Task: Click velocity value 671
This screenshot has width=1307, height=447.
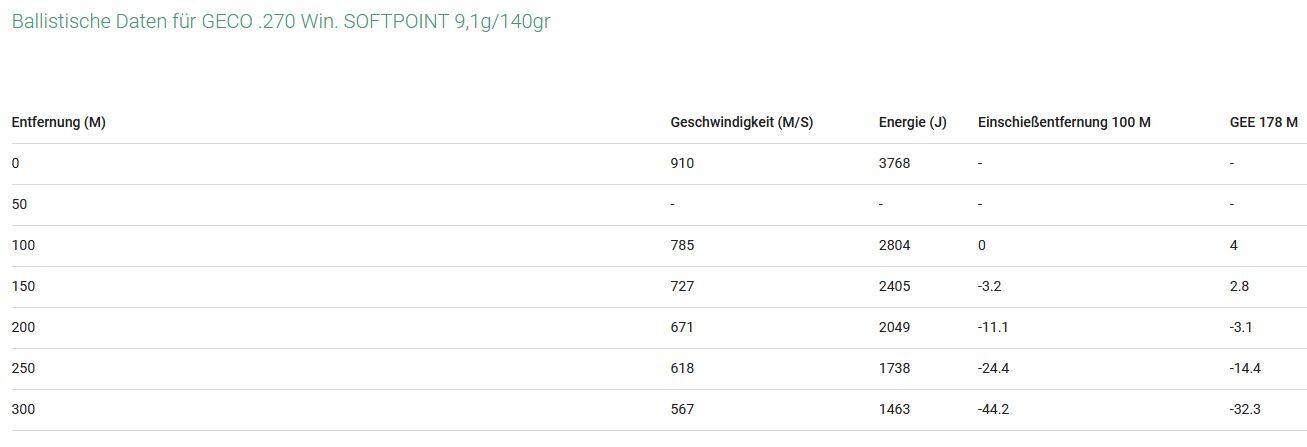Action: 682,327
